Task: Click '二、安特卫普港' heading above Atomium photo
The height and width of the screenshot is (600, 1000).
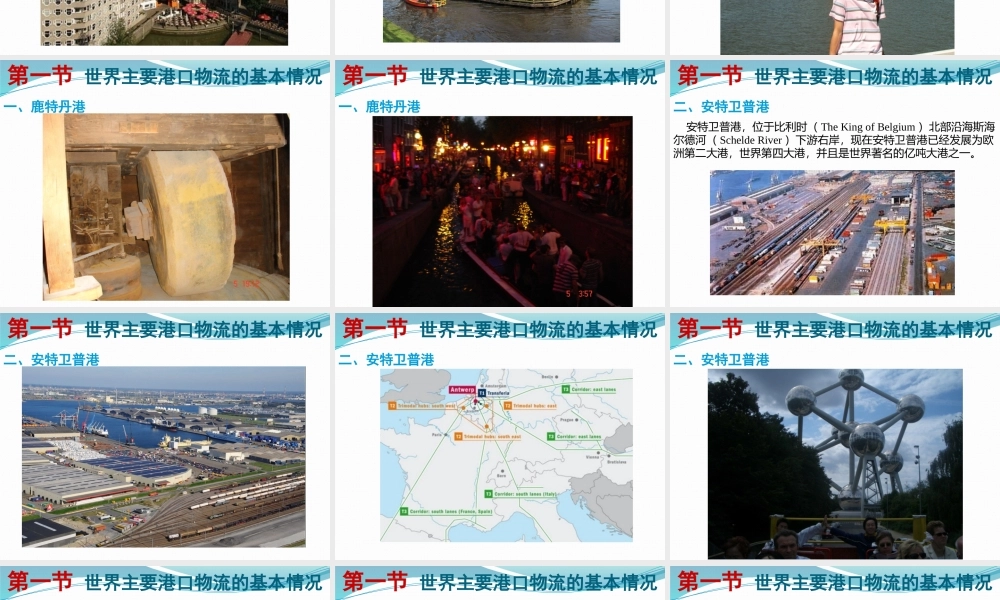Action: [721, 360]
